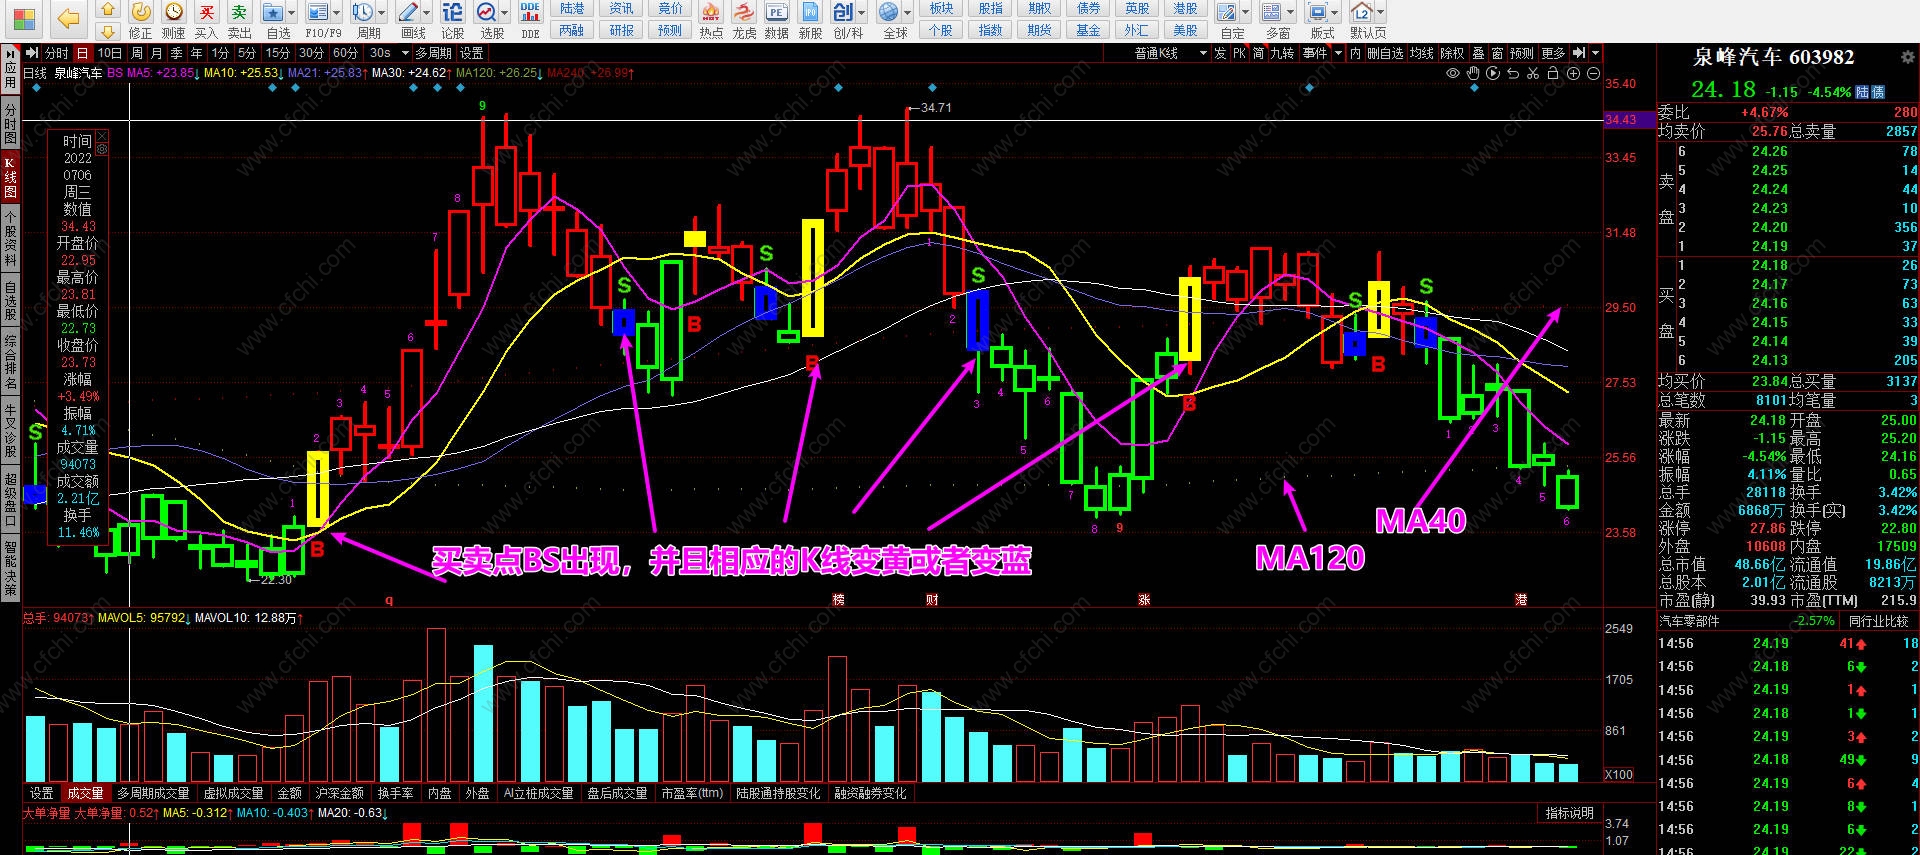Viewport: 1920px width, 855px height.
Task: Open stock panel settings gear icon
Action: point(1907,57)
